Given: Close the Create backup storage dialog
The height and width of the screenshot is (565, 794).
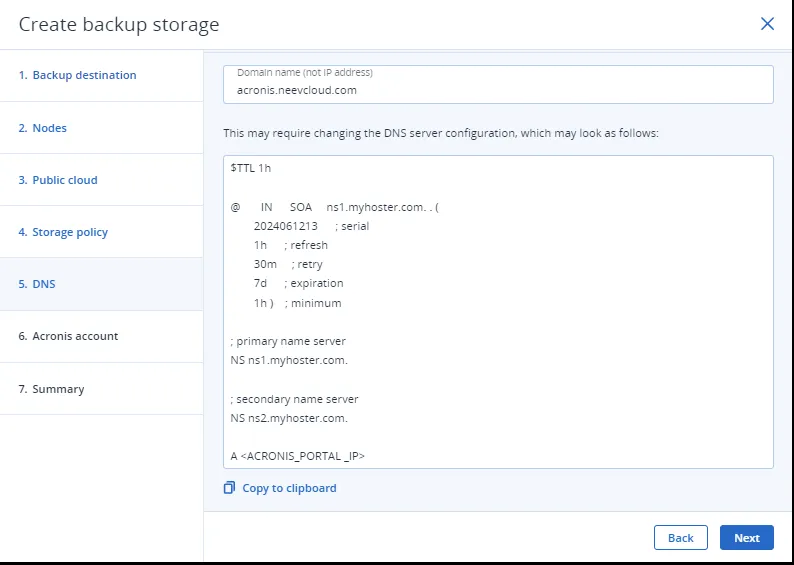Looking at the screenshot, I should point(767,24).
